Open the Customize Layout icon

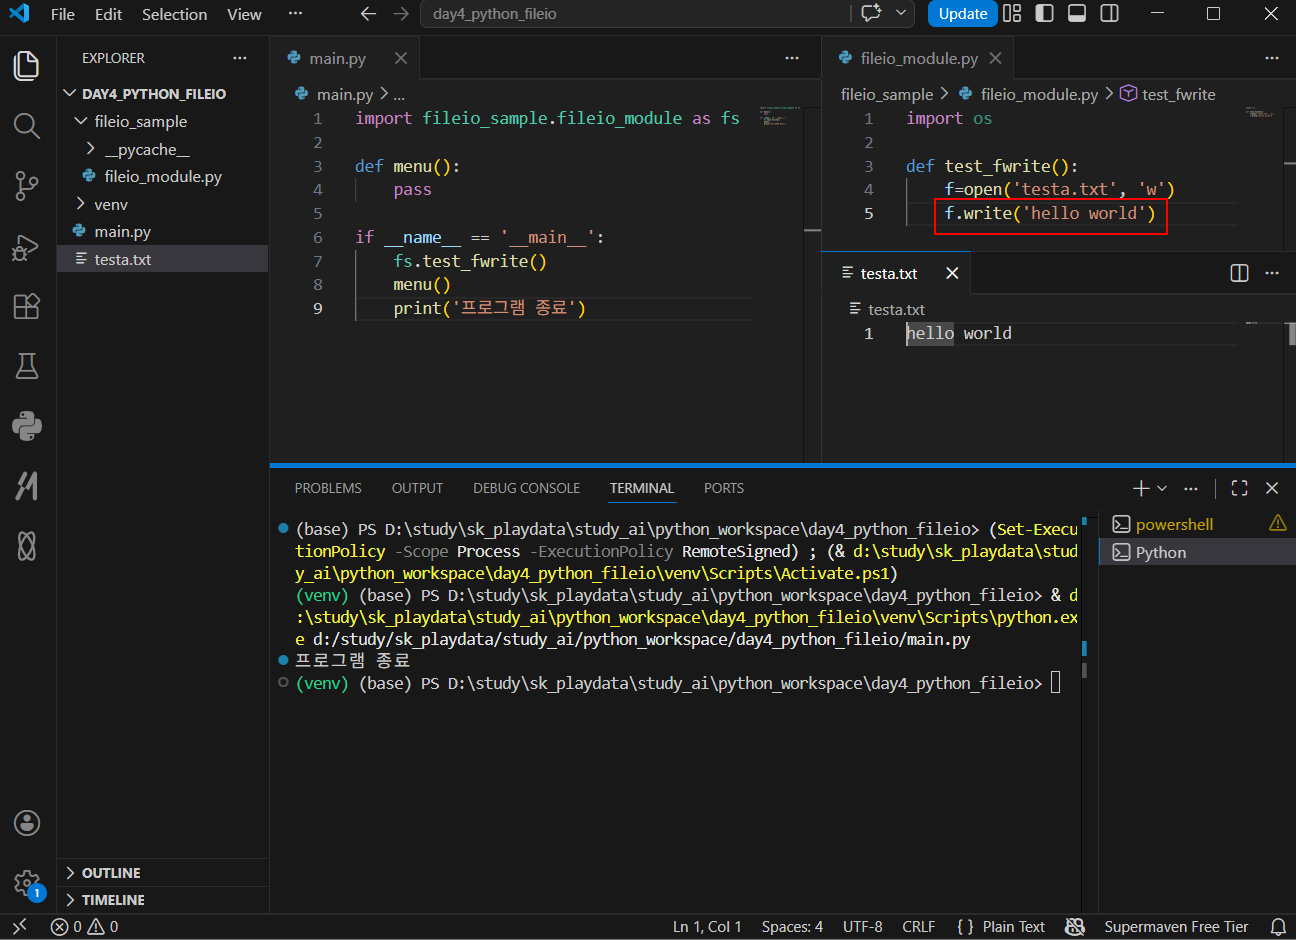pyautogui.click(x=1012, y=14)
